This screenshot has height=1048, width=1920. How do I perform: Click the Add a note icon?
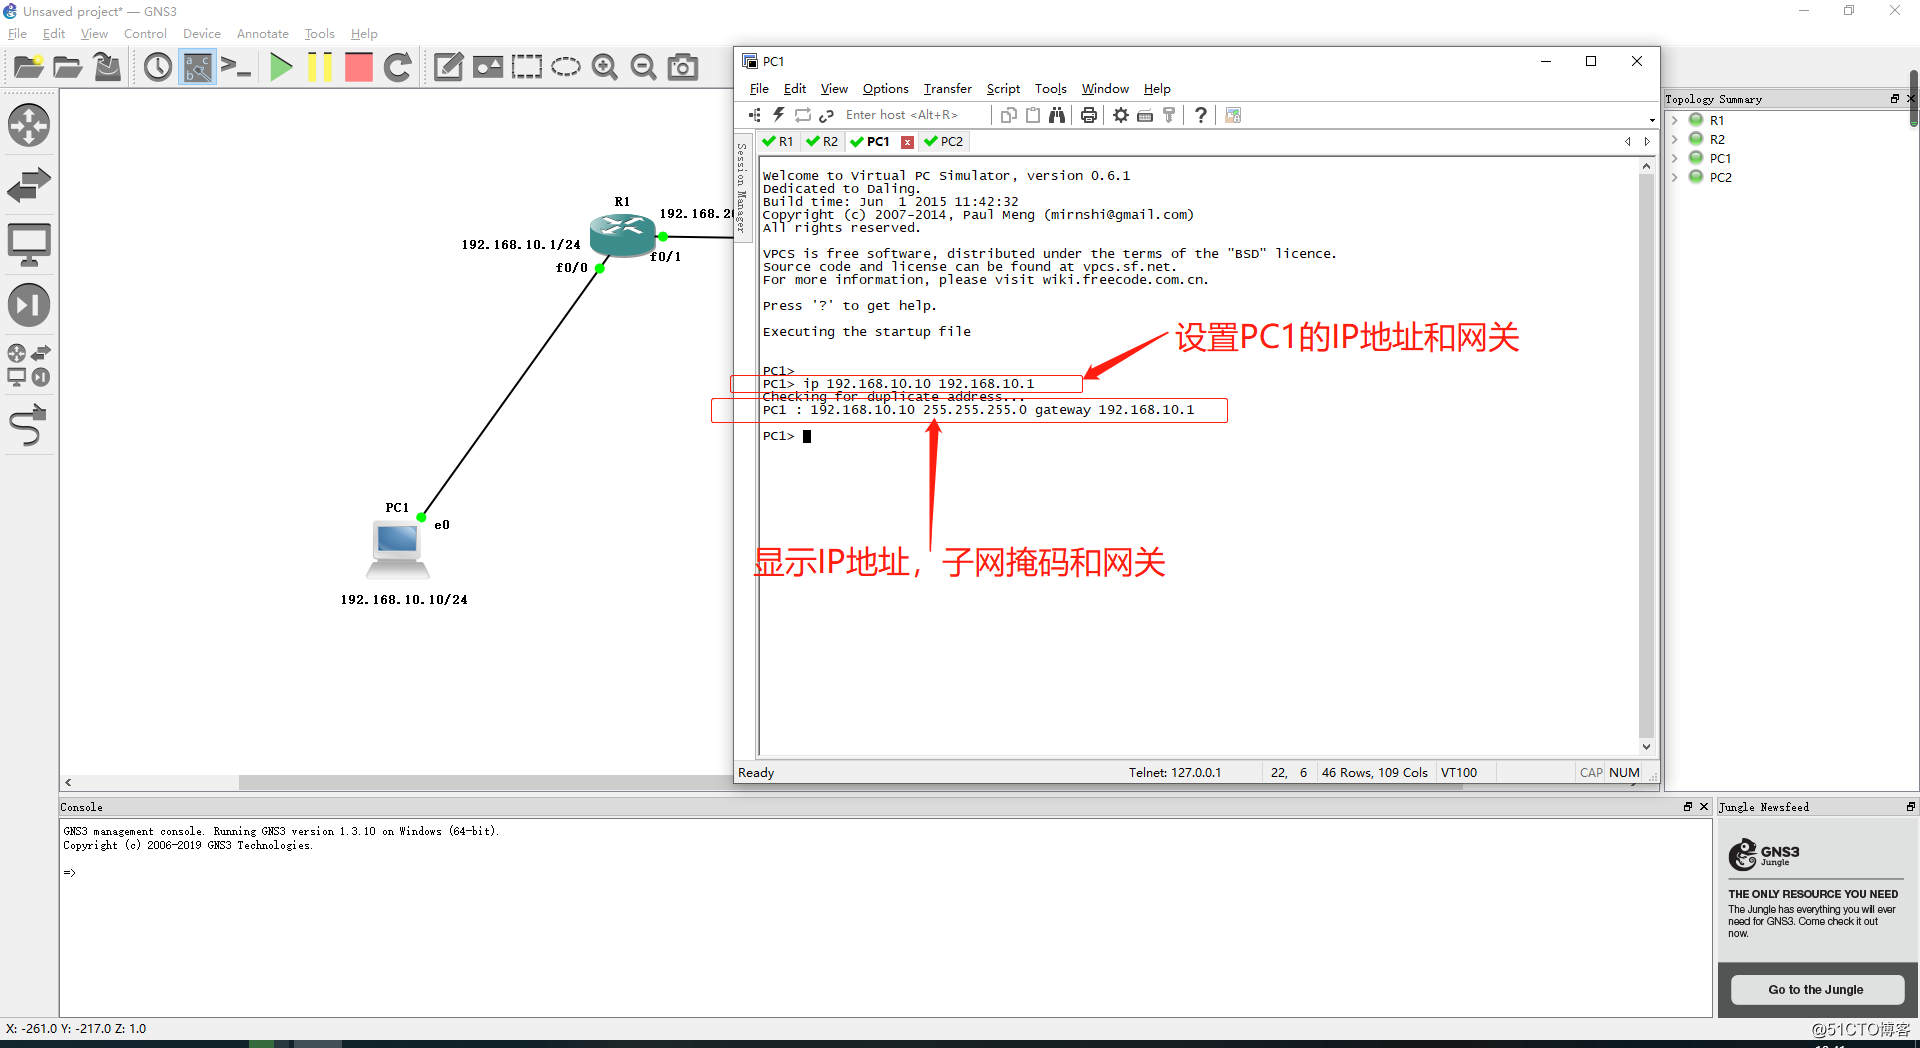(x=448, y=67)
